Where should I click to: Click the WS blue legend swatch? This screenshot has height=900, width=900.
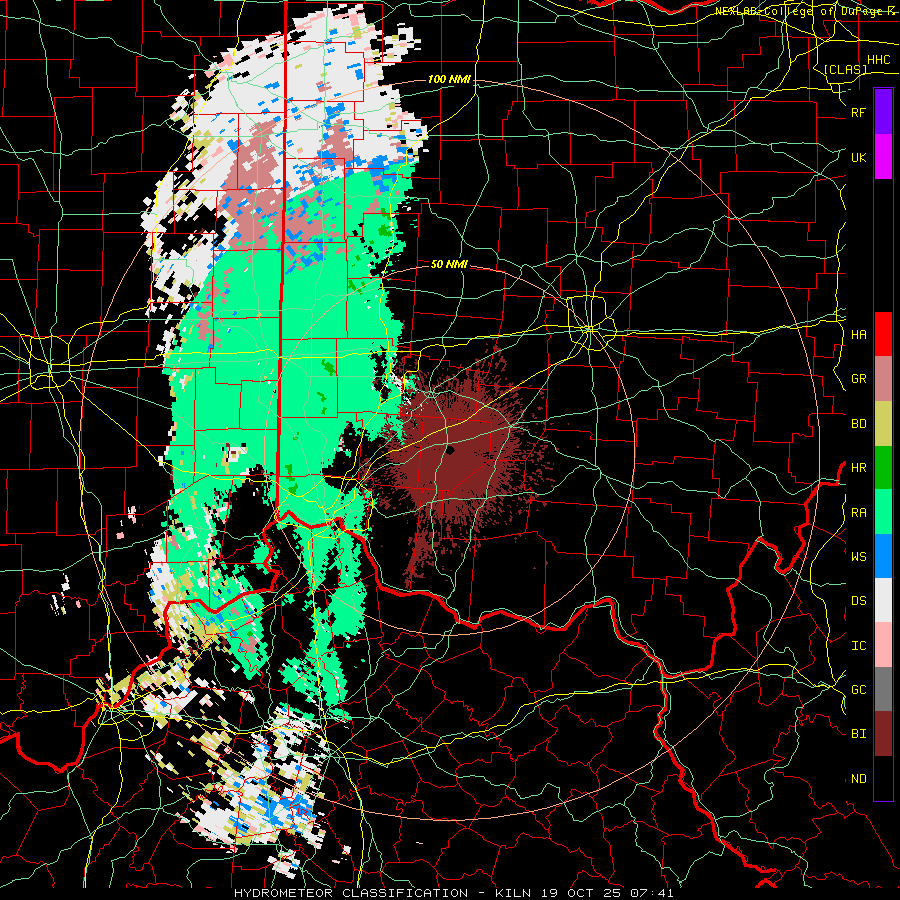883,556
